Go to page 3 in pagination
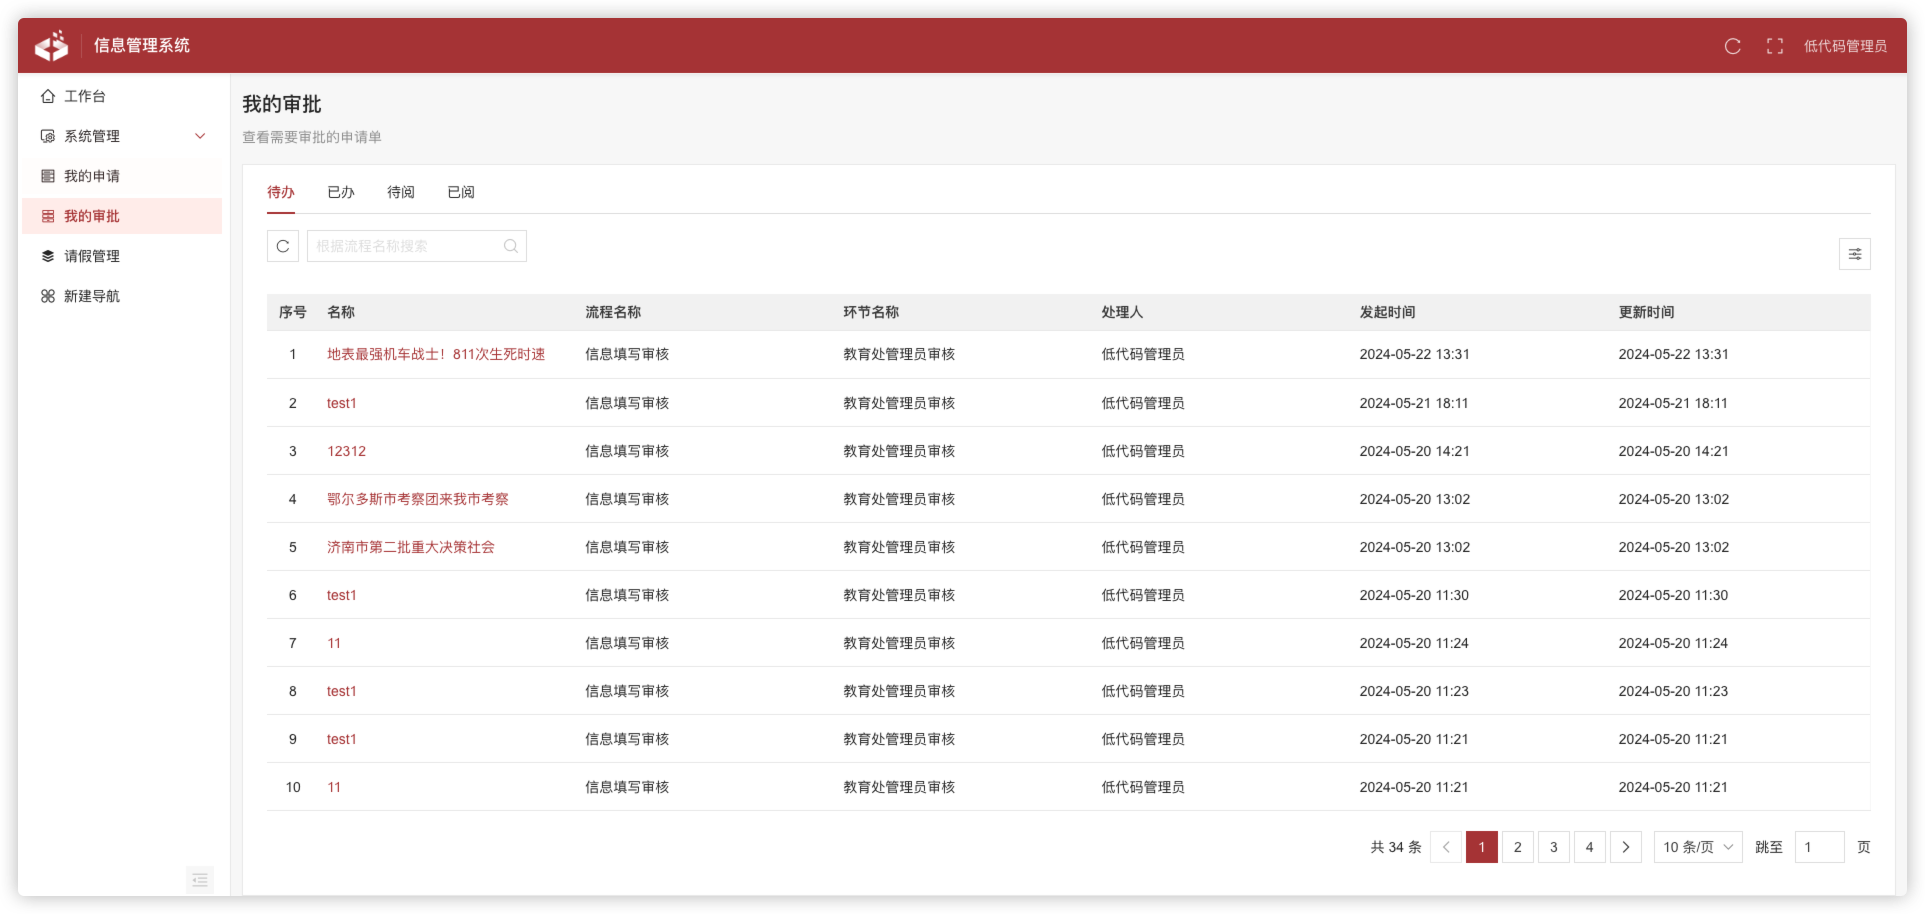The width and height of the screenshot is (1925, 914). 1553,847
